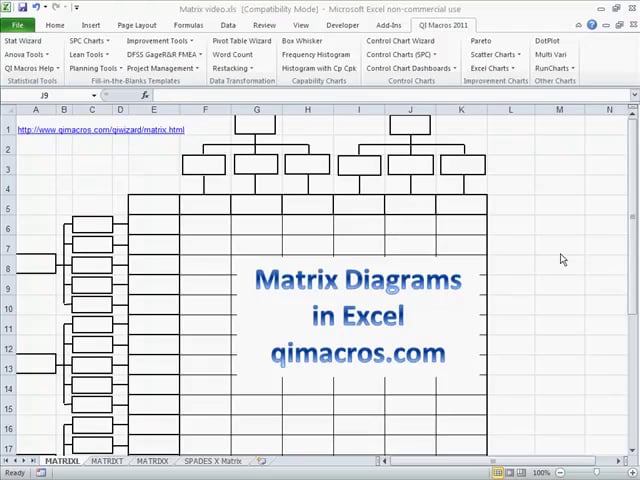Open the File tab

[18, 25]
